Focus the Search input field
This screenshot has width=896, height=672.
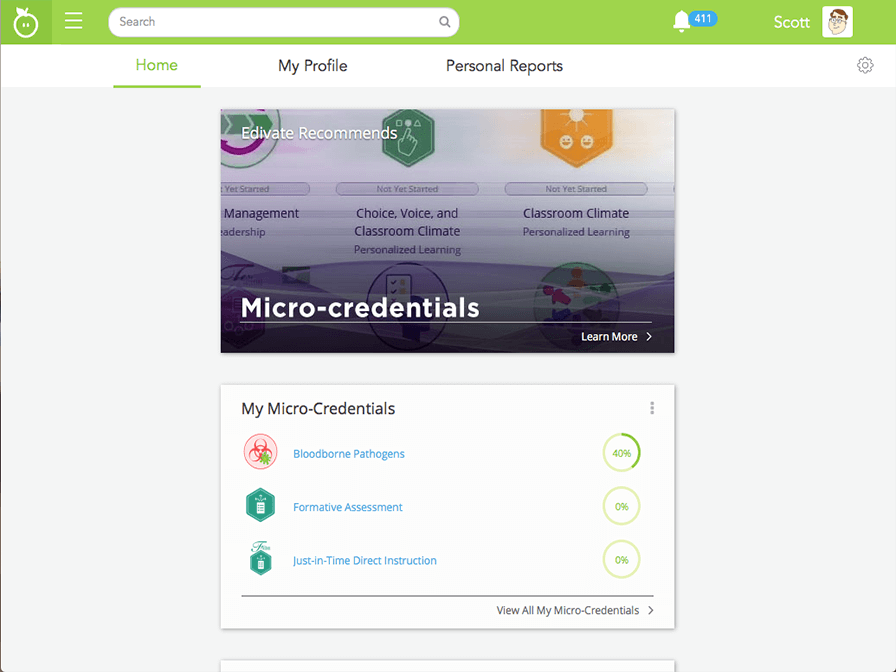(283, 22)
